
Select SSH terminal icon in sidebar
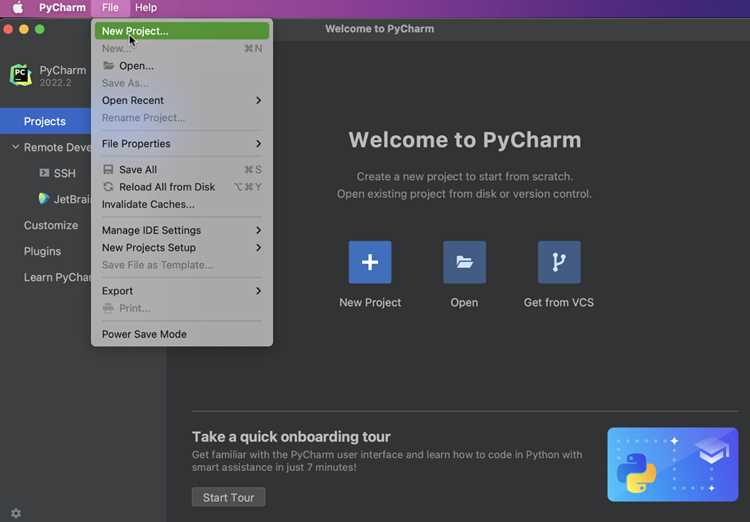pyautogui.click(x=44, y=173)
